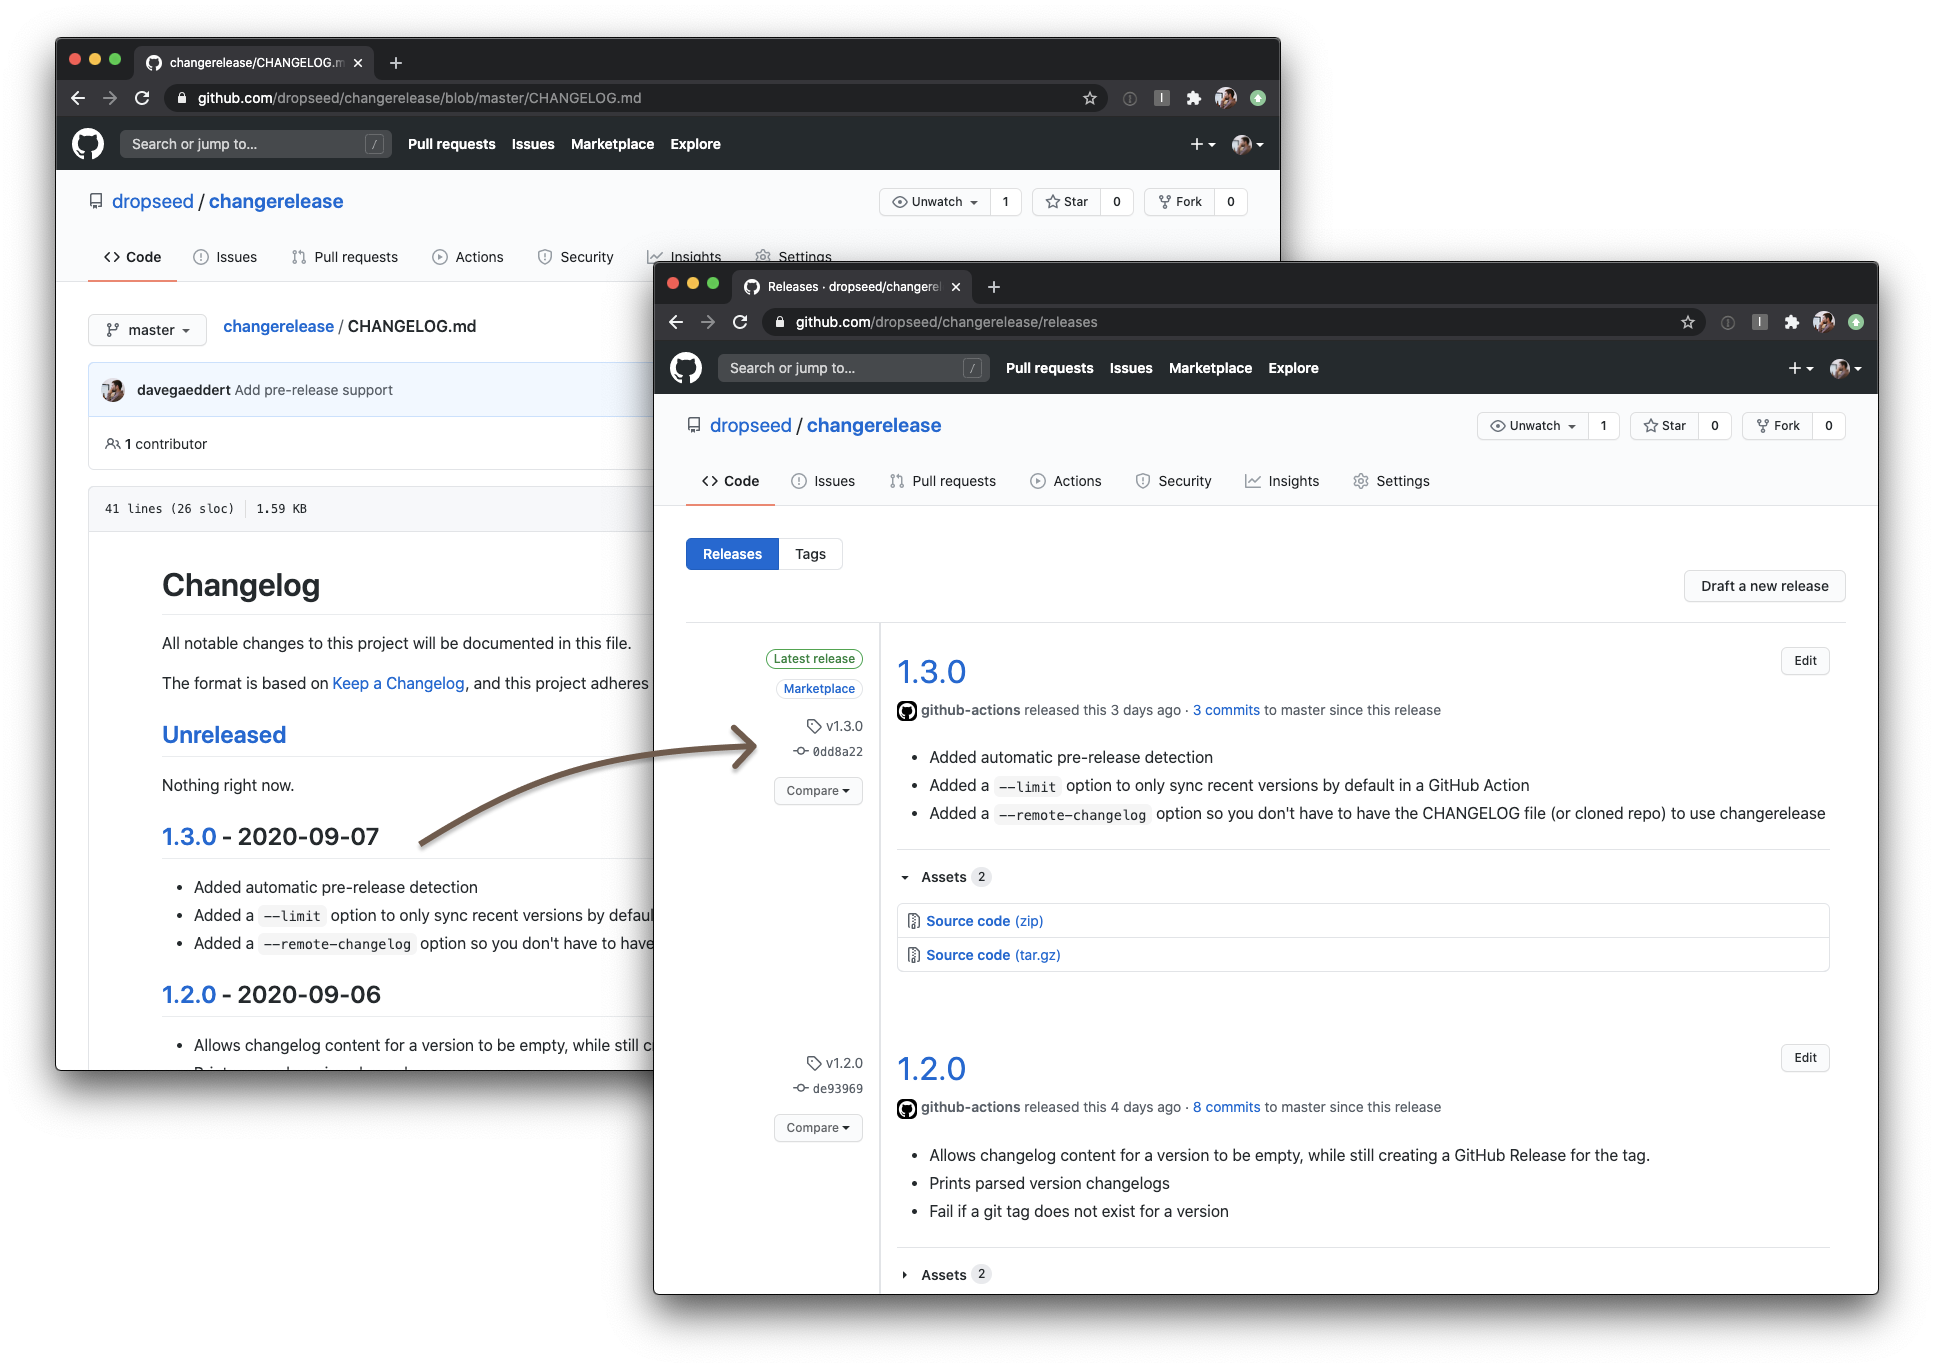1934x1368 pixels.
Task: Expand the Assets section under 1.2.0
Action: [x=943, y=1275]
